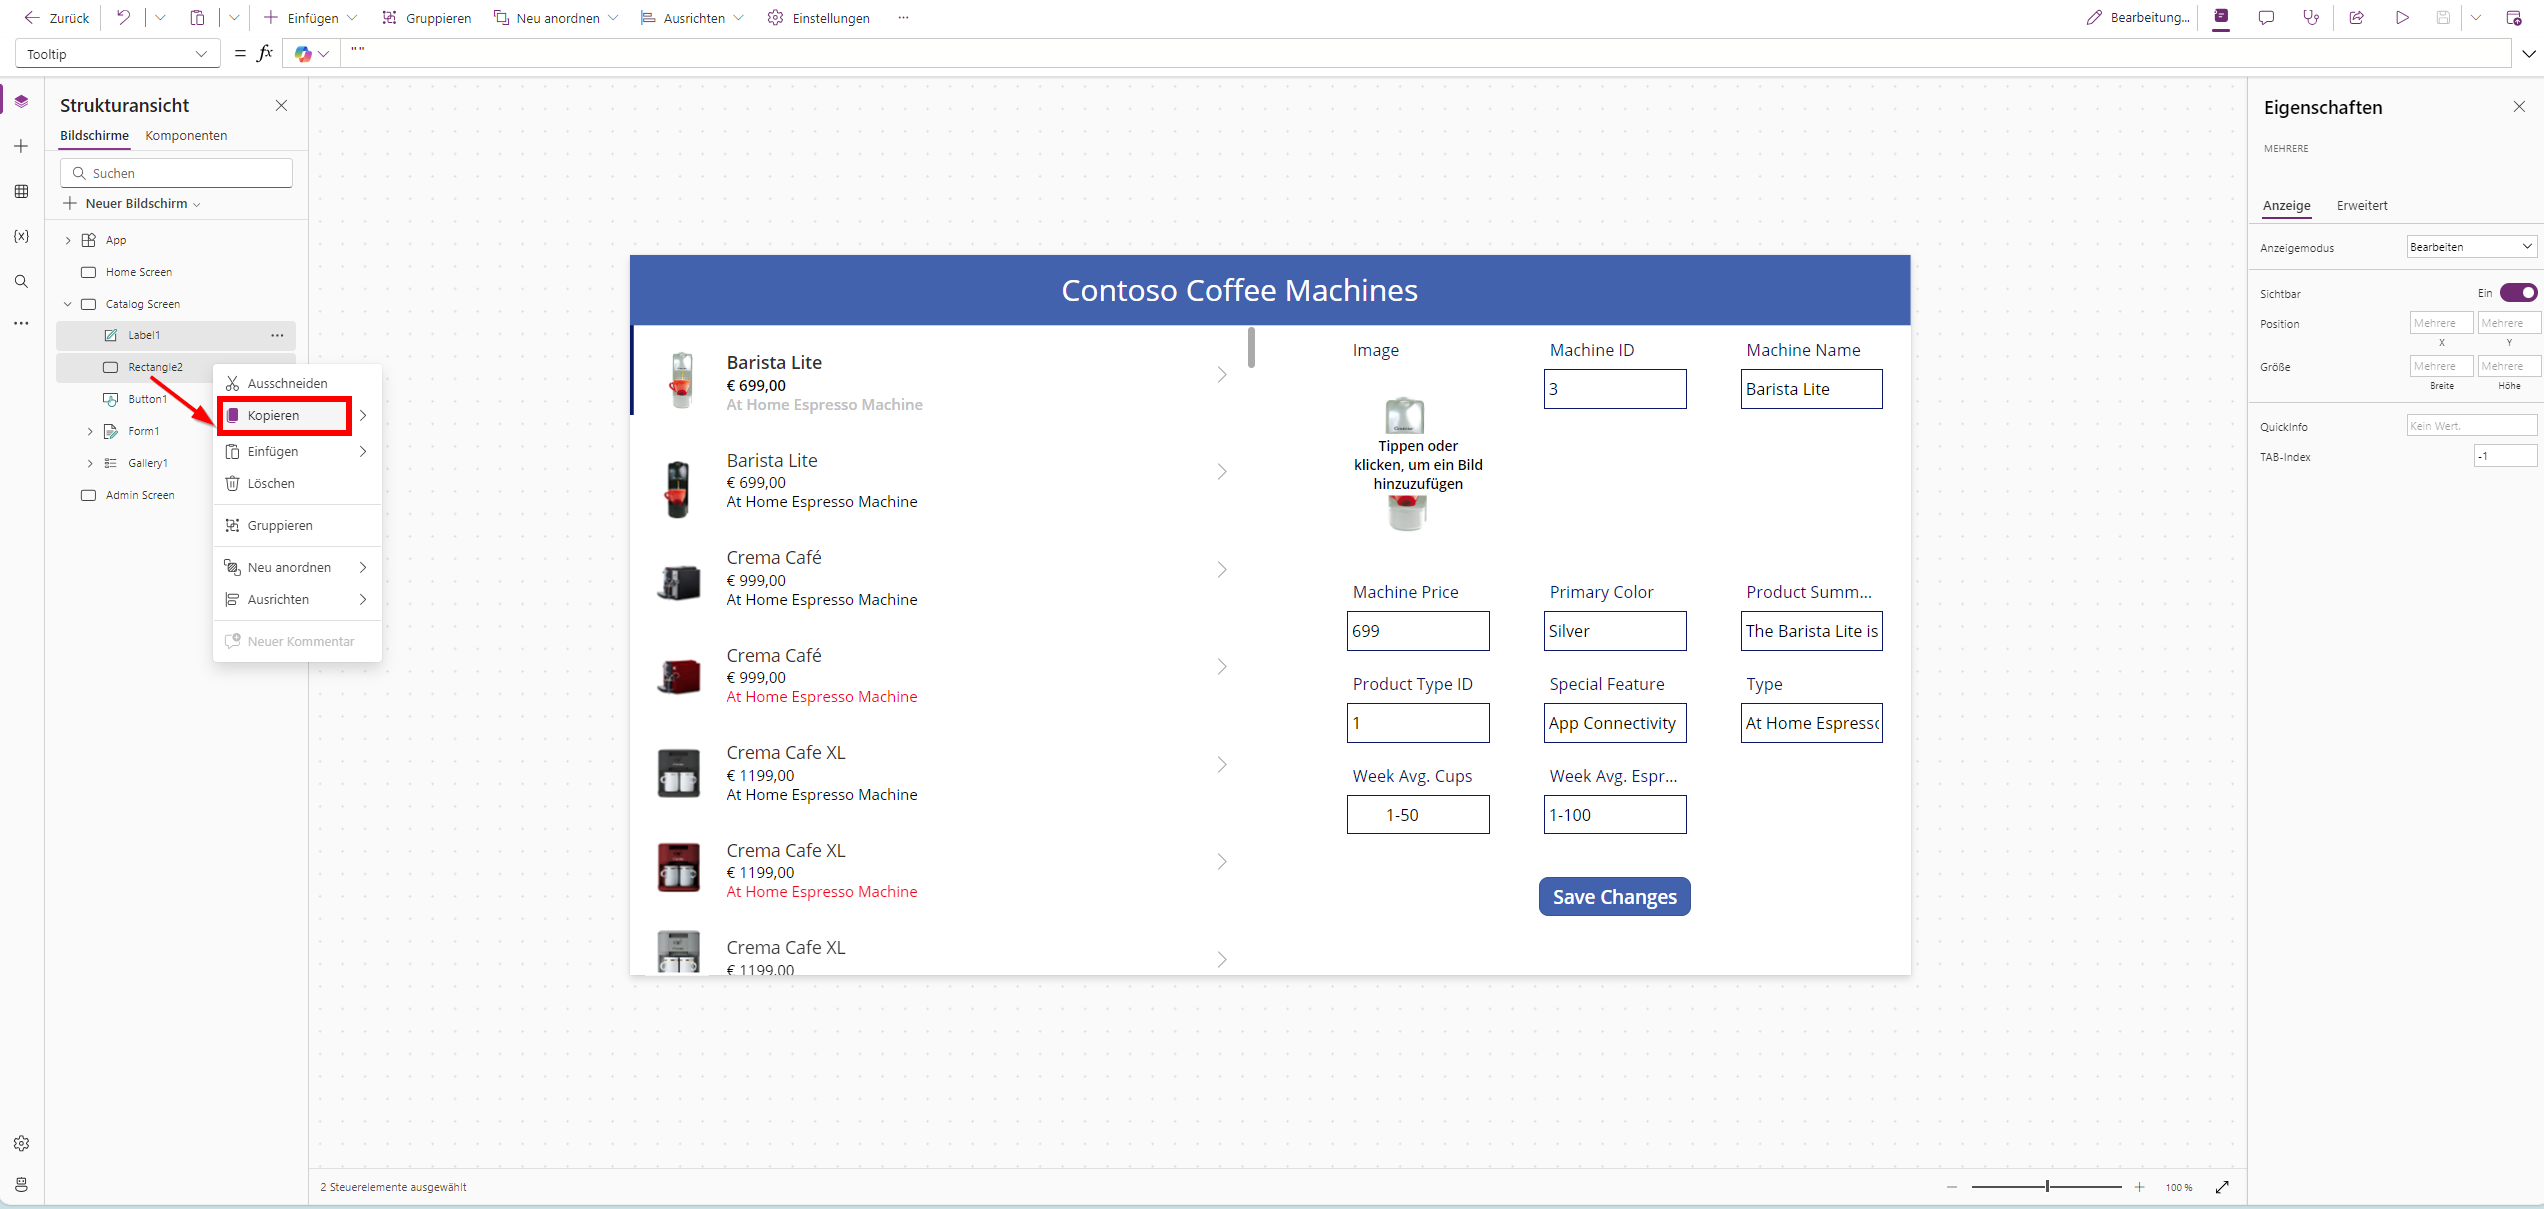The image size is (2544, 1209).
Task: Open the comments speech bubble icon
Action: (x=2266, y=18)
